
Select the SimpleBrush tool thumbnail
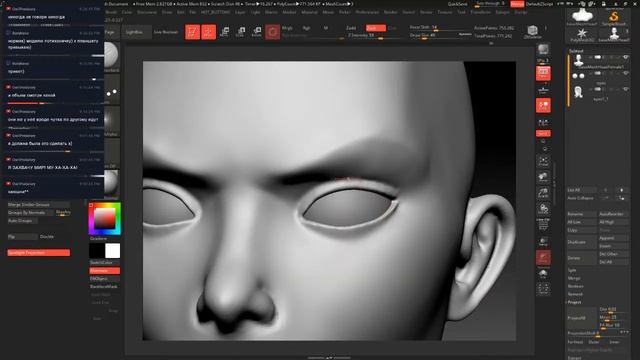(613, 18)
